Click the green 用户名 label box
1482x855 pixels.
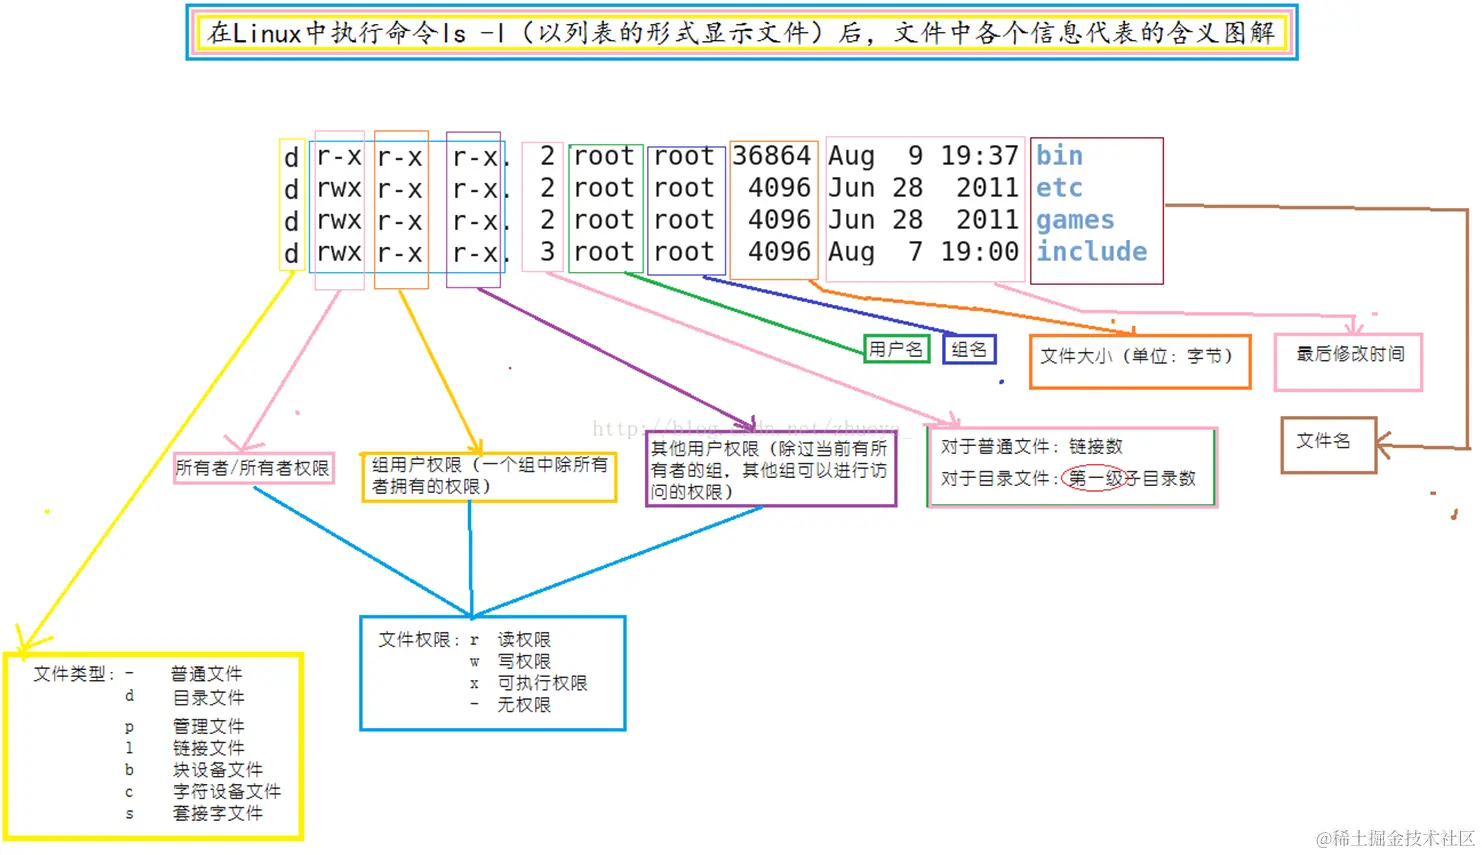895,349
